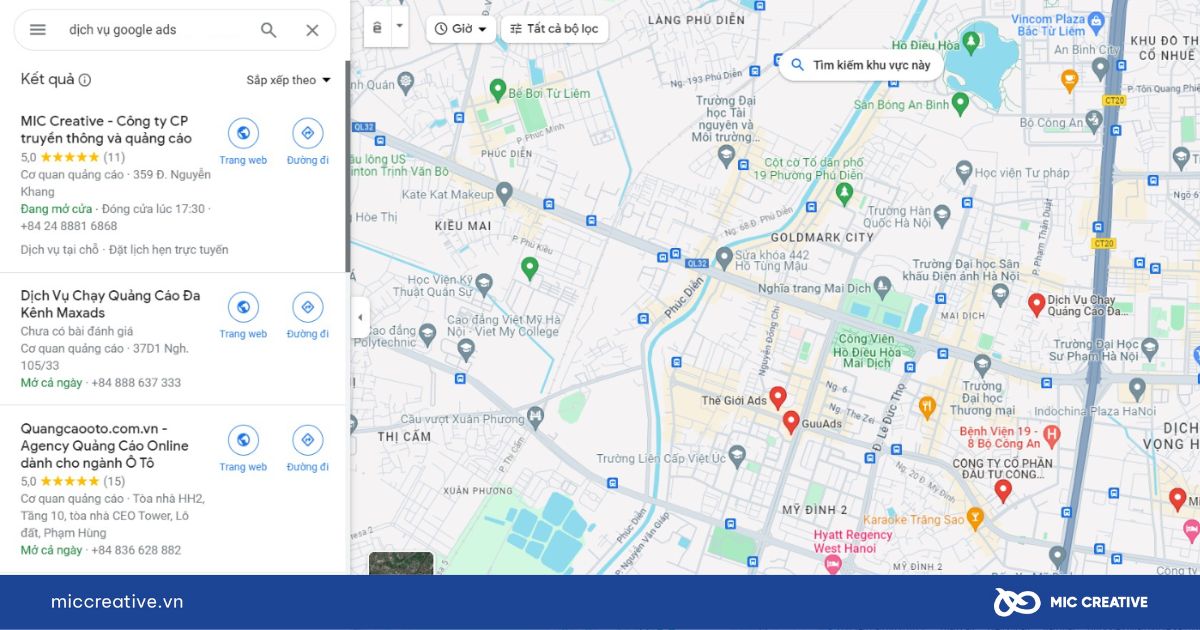This screenshot has width=1200, height=630.
Task: Open 'Quangcaooto.com.vn - Agency Quảng Cáo Online' result
Action: click(x=104, y=445)
